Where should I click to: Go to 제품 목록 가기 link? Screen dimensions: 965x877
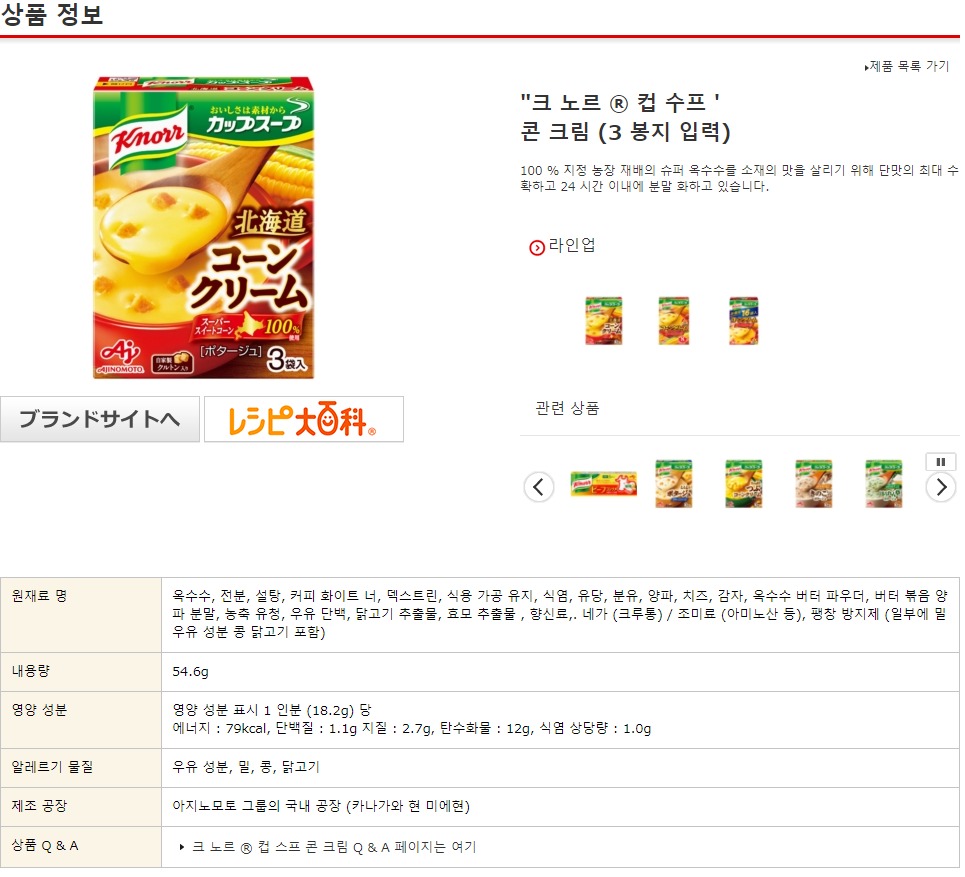(908, 66)
